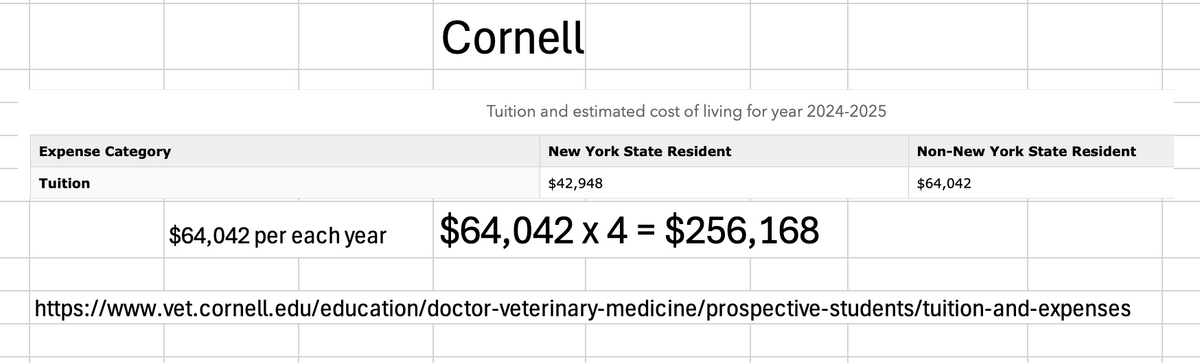Select empty cell directly beneath "$64,042 x 4" text
This screenshot has height=363, width=1200.
[x=508, y=274]
